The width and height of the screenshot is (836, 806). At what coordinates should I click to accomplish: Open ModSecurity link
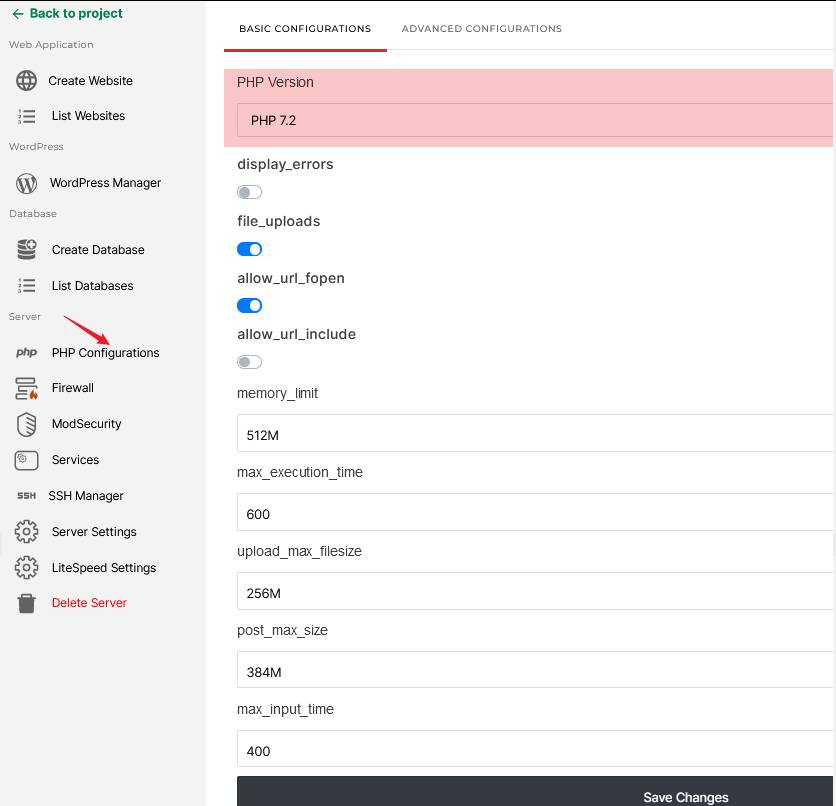pyautogui.click(x=86, y=424)
